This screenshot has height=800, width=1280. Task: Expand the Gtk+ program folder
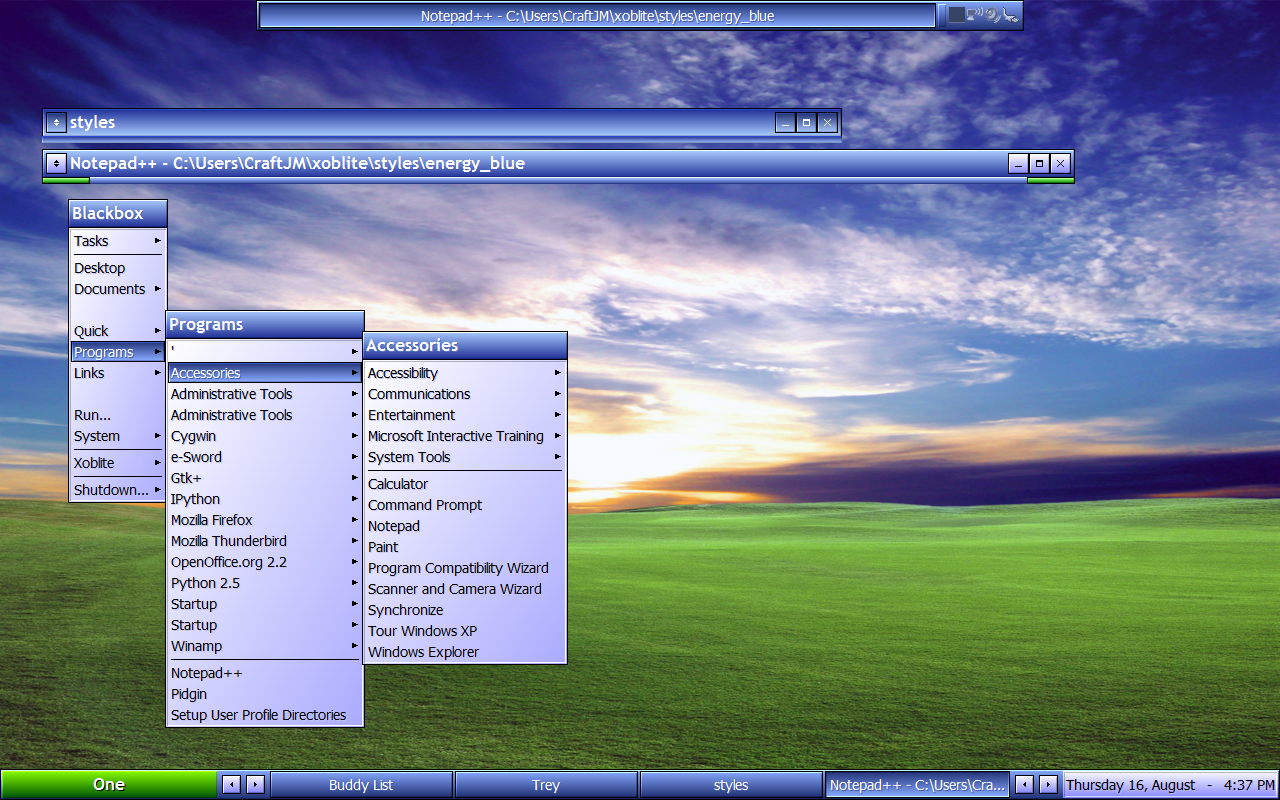coord(264,478)
